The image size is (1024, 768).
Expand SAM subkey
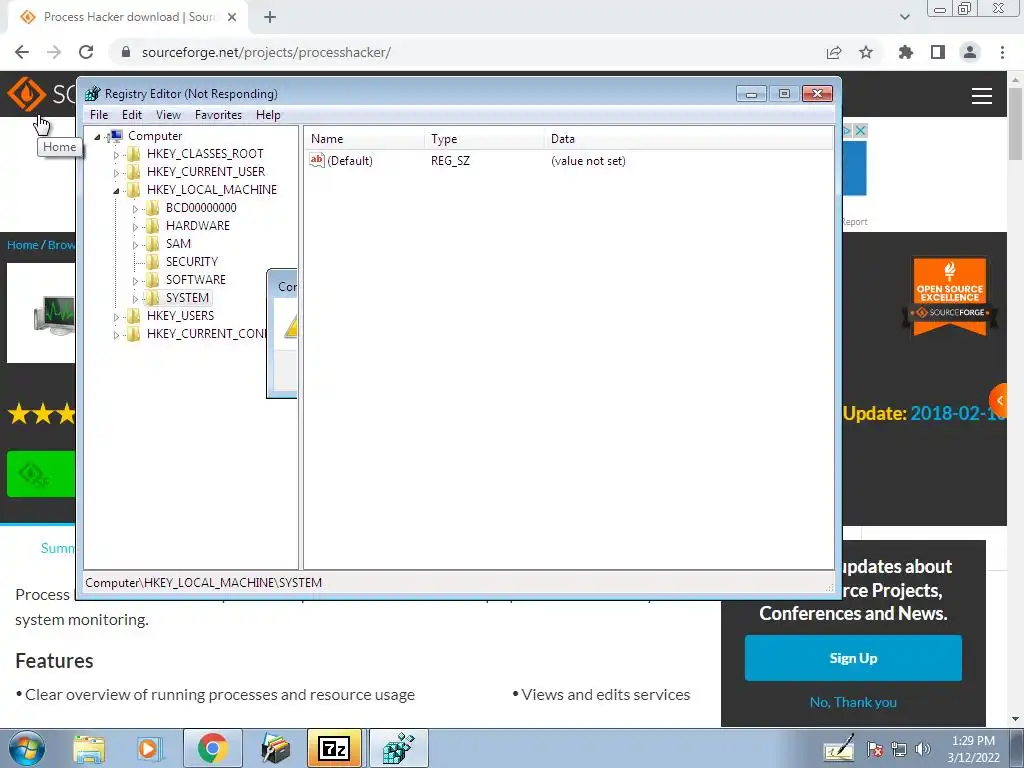[x=135, y=245]
